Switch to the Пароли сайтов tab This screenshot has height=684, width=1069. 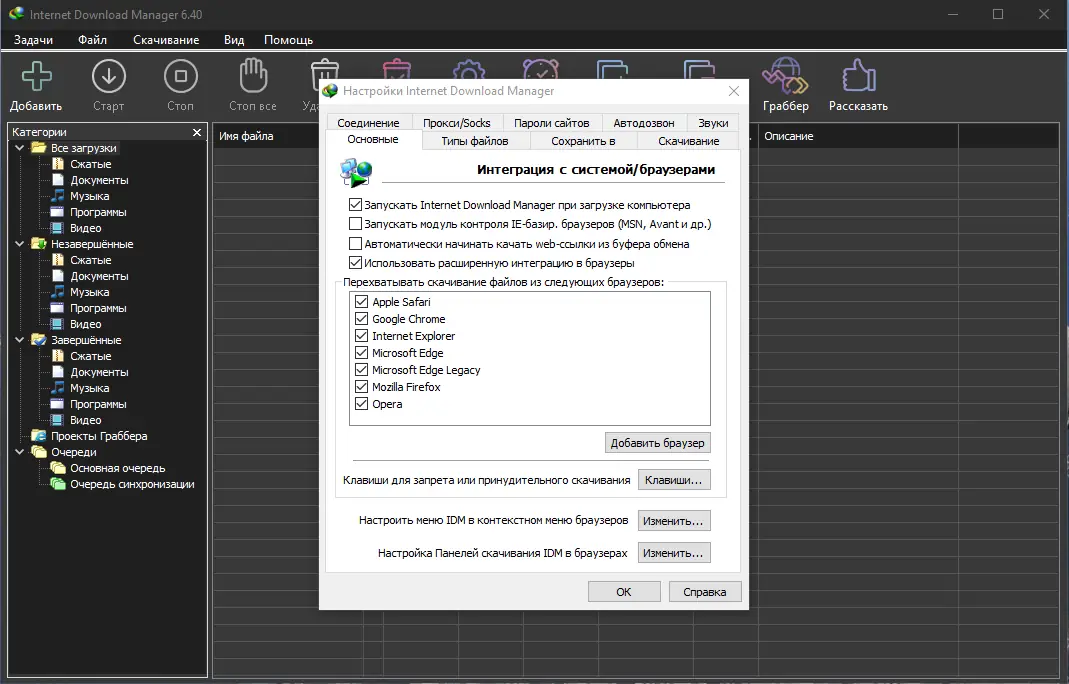coord(552,123)
